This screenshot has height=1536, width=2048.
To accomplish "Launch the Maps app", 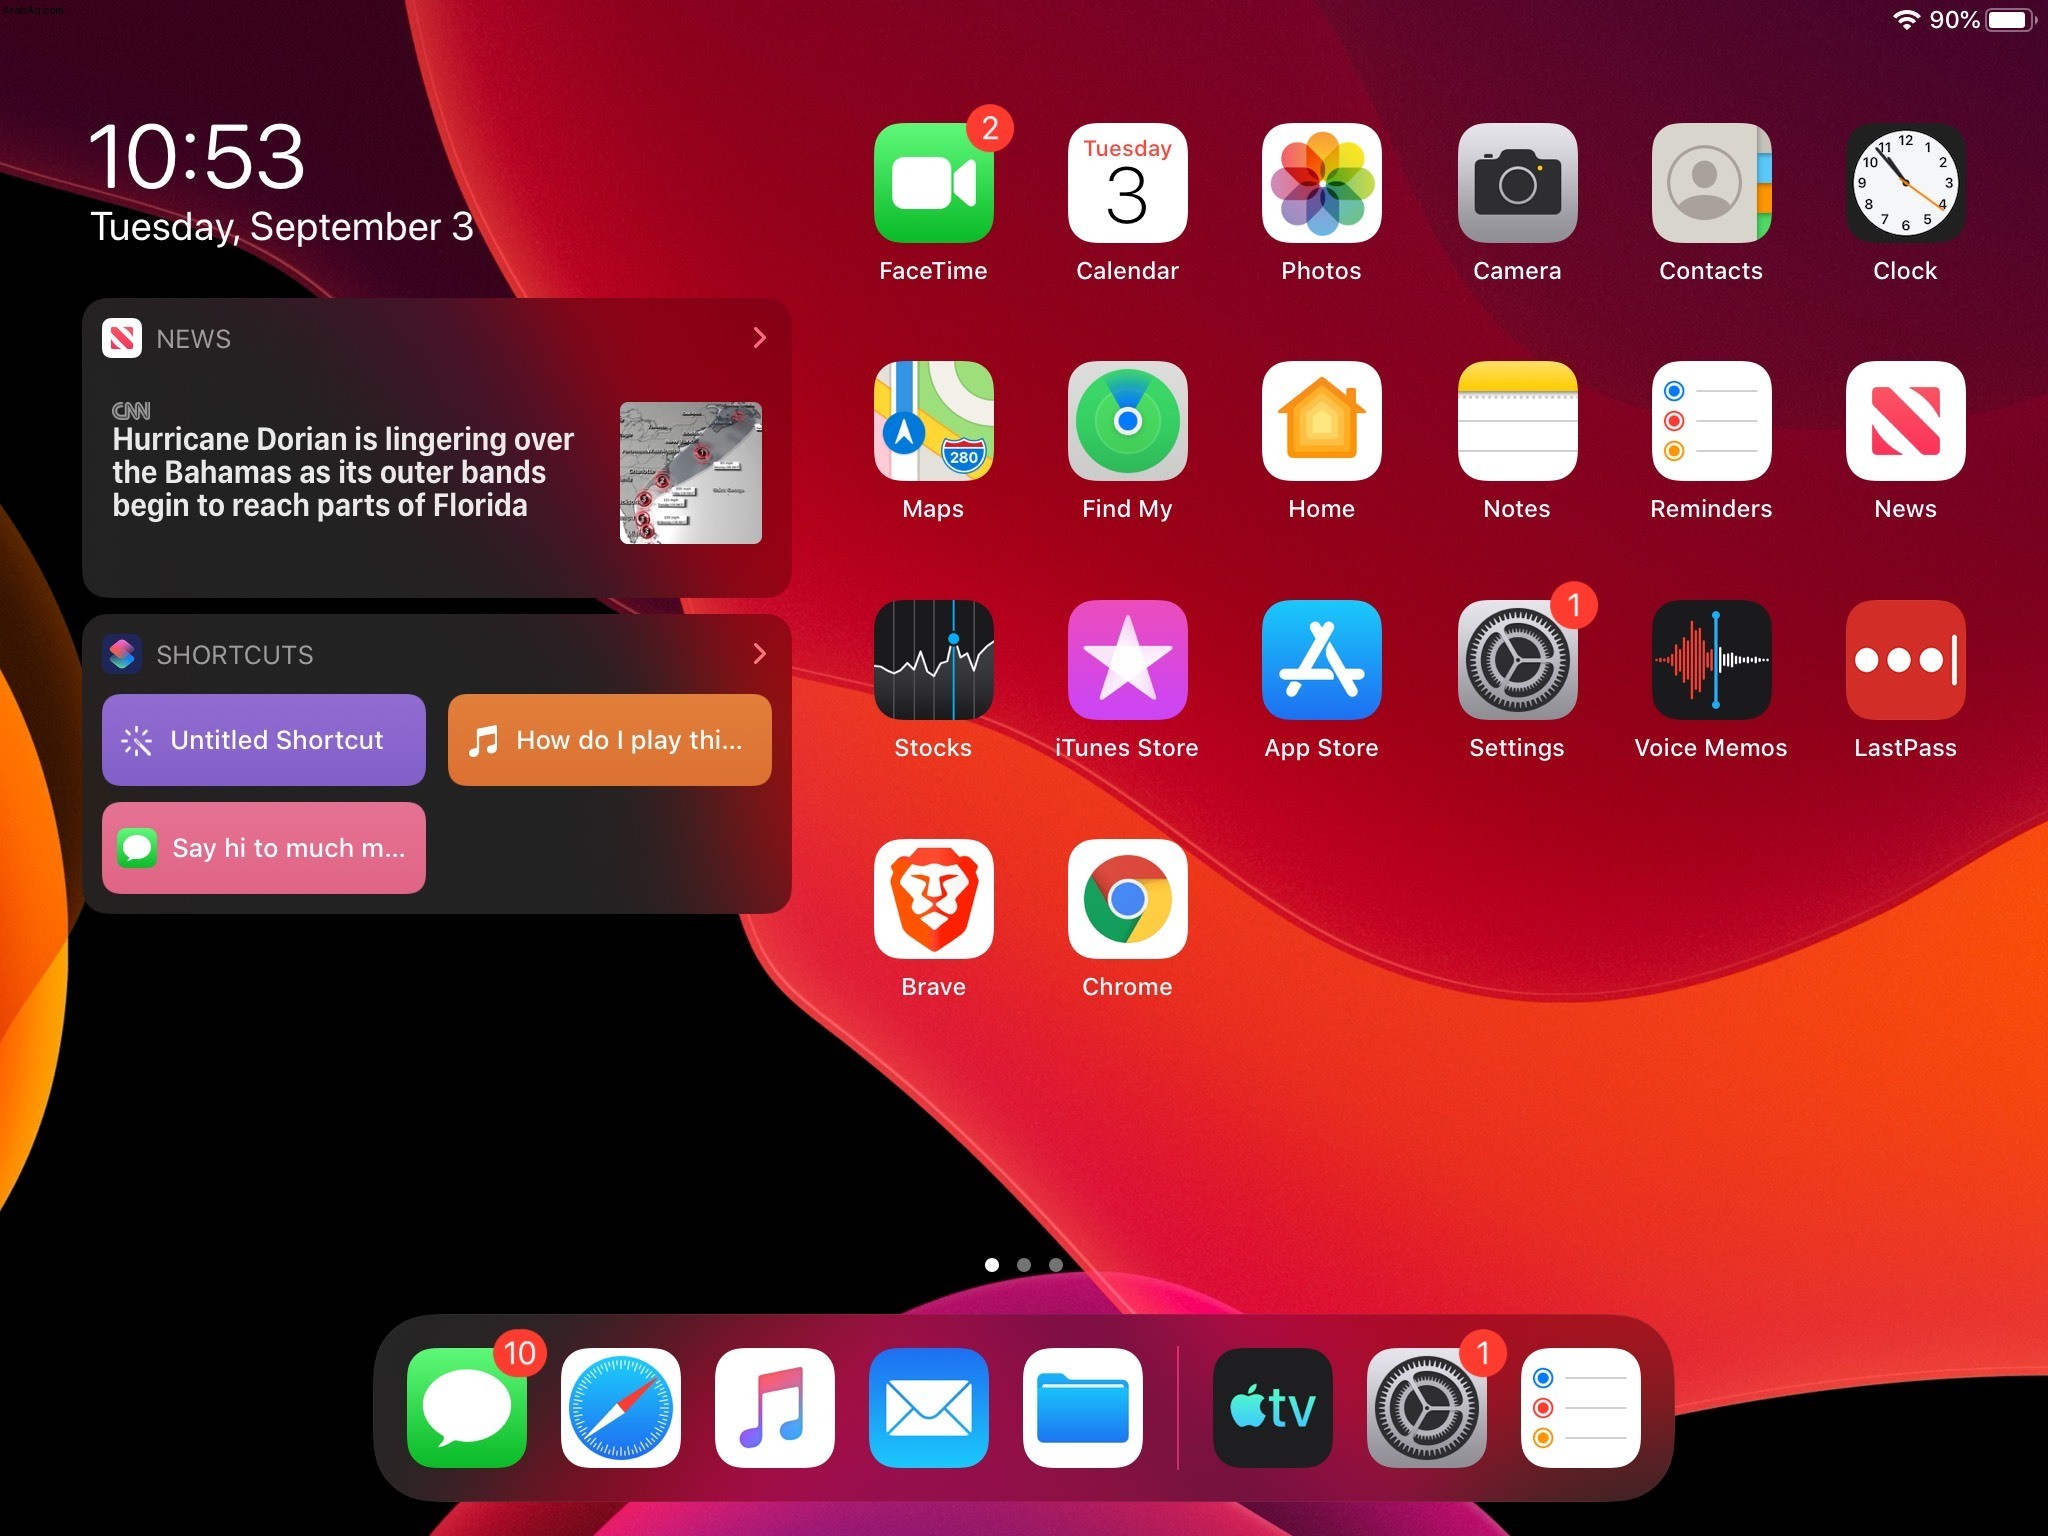I will tap(933, 421).
